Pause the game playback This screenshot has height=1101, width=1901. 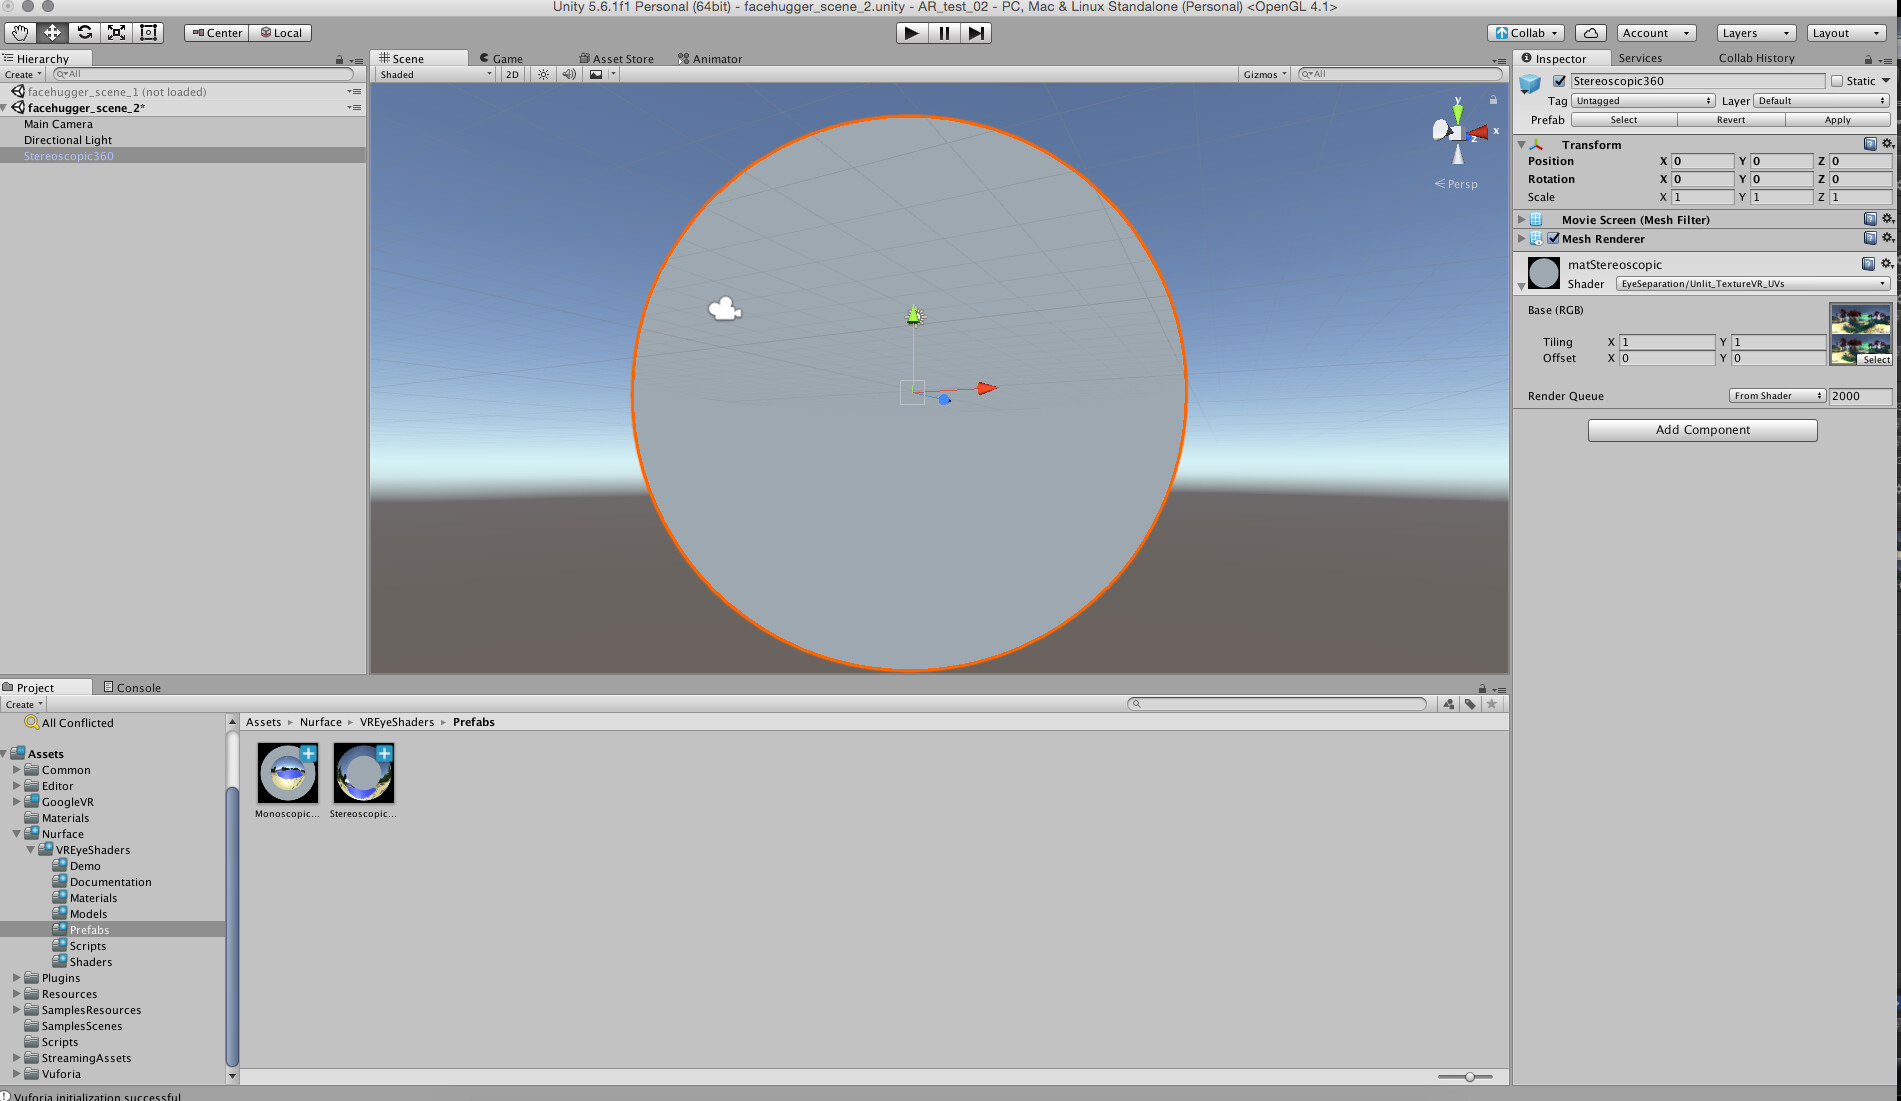(944, 33)
